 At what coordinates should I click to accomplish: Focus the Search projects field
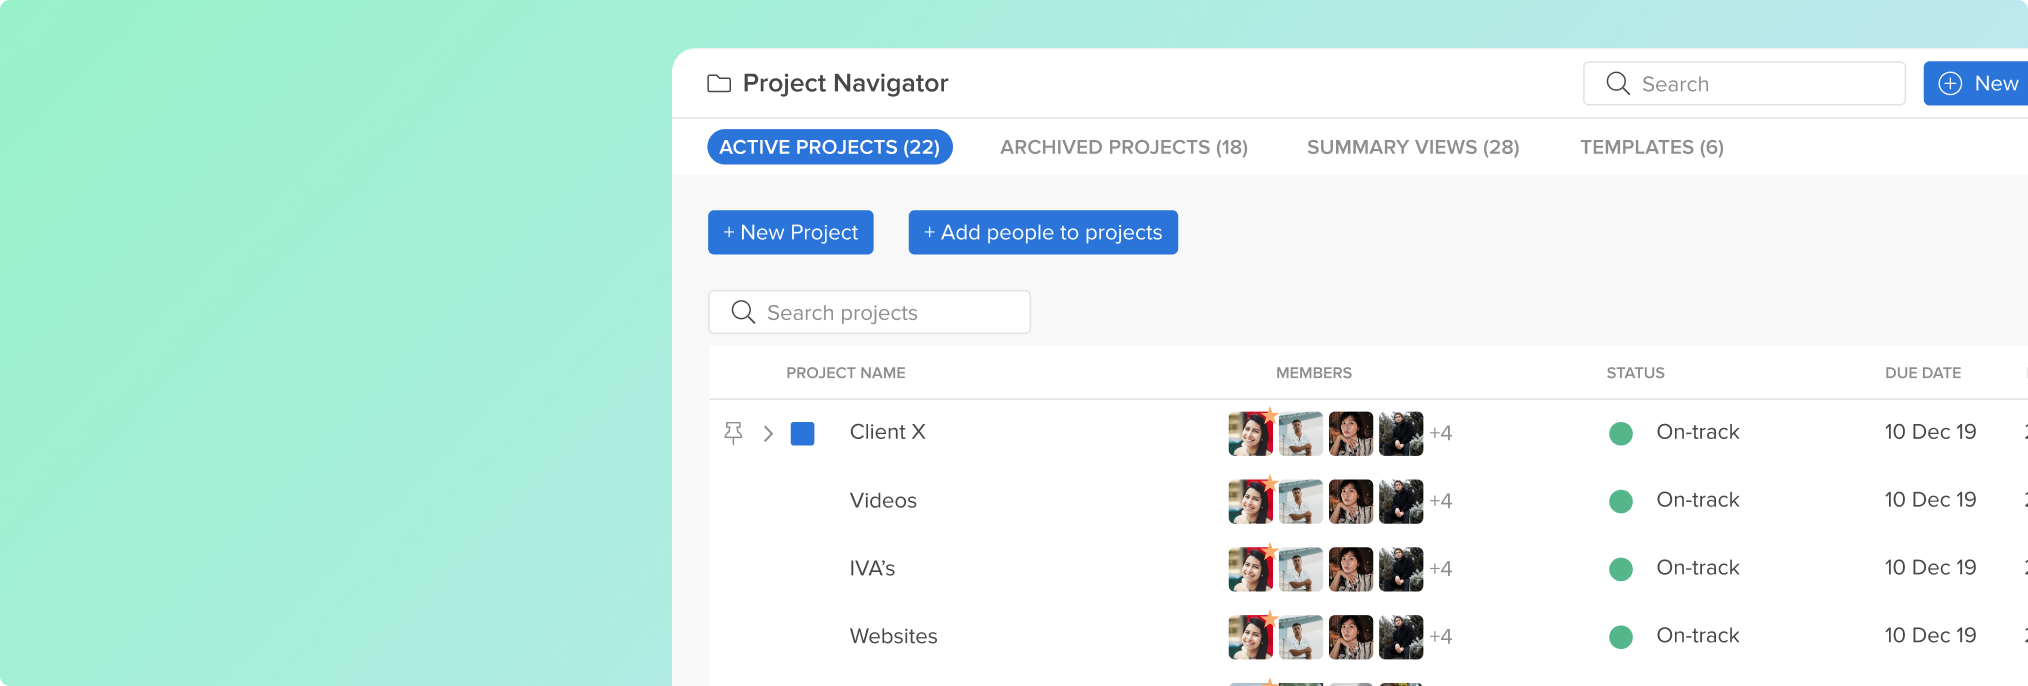(869, 312)
